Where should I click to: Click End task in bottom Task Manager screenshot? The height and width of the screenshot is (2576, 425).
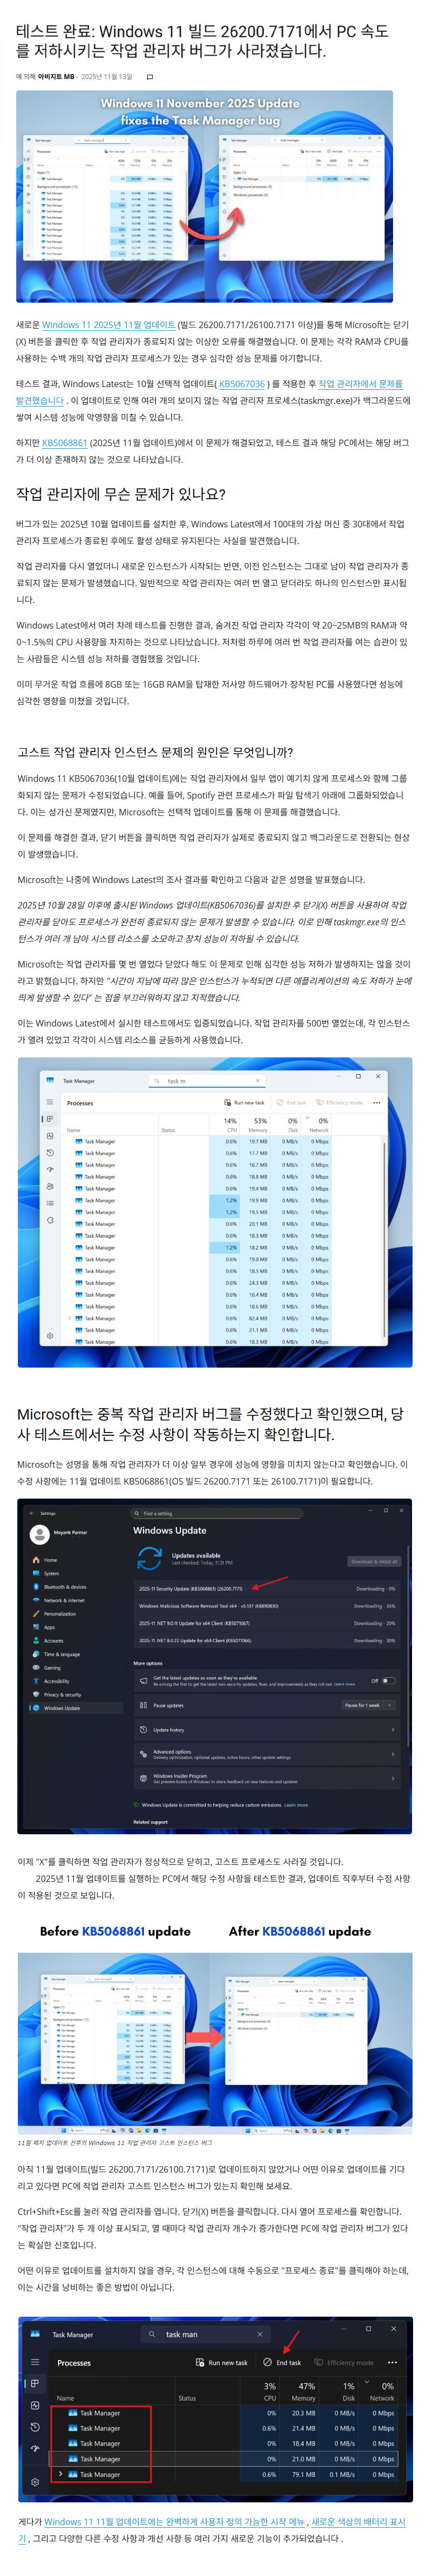coord(282,2362)
